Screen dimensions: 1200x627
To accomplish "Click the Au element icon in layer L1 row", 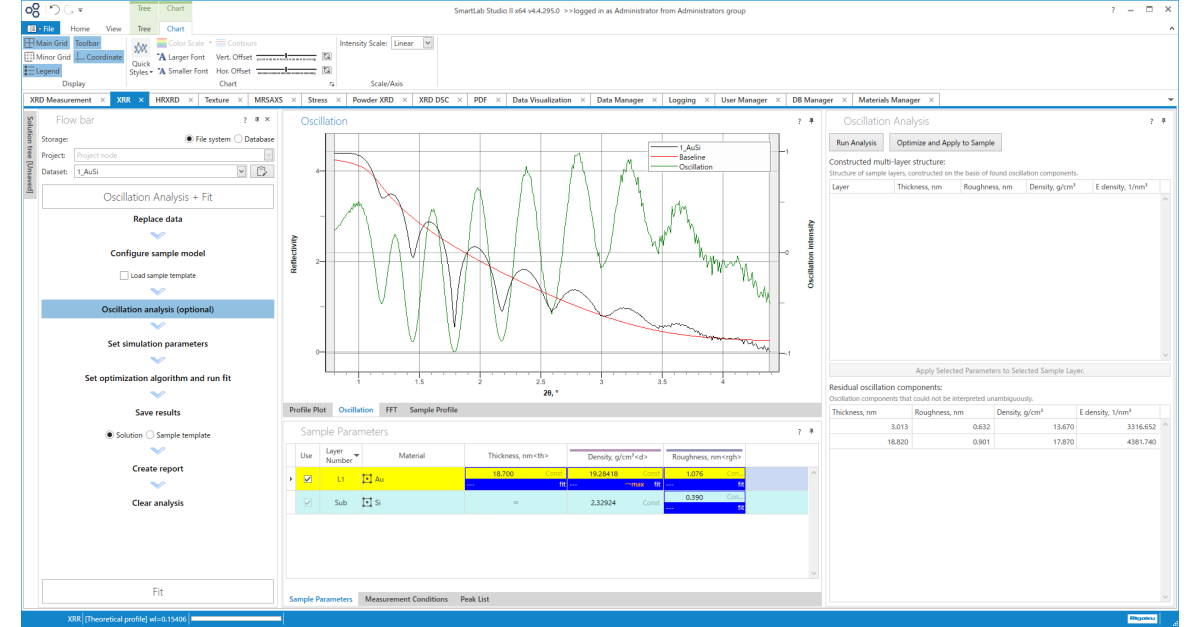I will pyautogui.click(x=366, y=477).
